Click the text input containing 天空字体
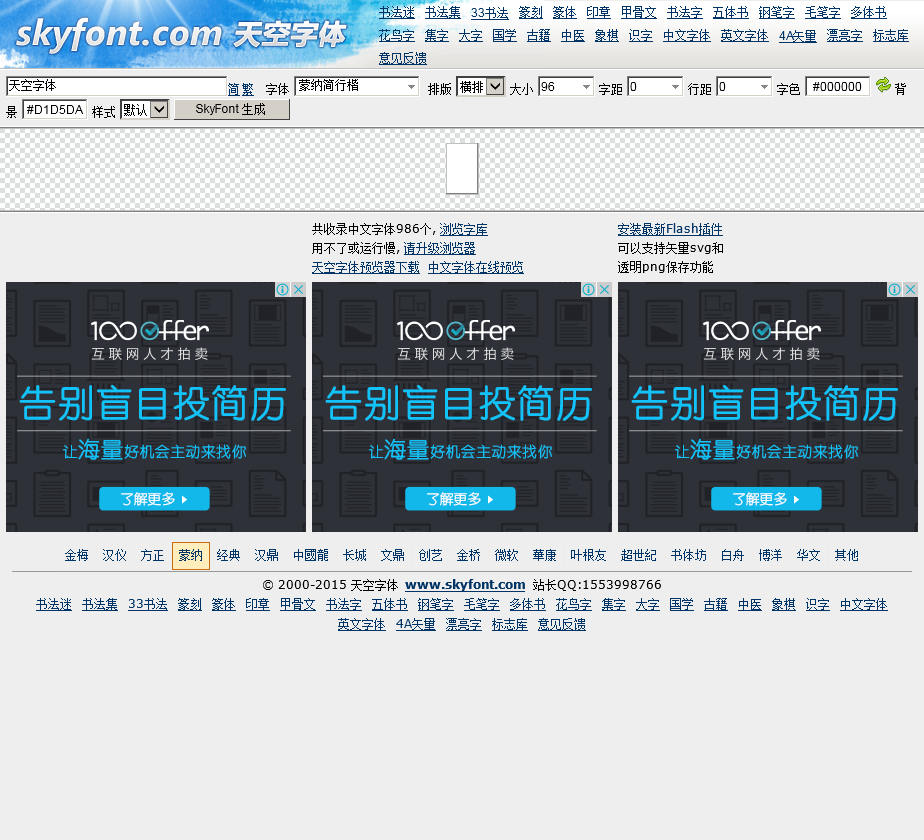924x840 pixels. [x=116, y=86]
